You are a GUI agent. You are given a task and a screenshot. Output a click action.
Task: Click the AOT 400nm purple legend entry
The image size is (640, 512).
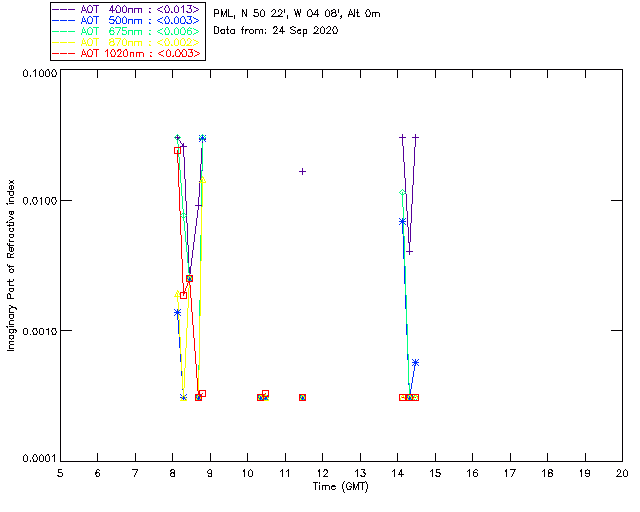pos(127,8)
